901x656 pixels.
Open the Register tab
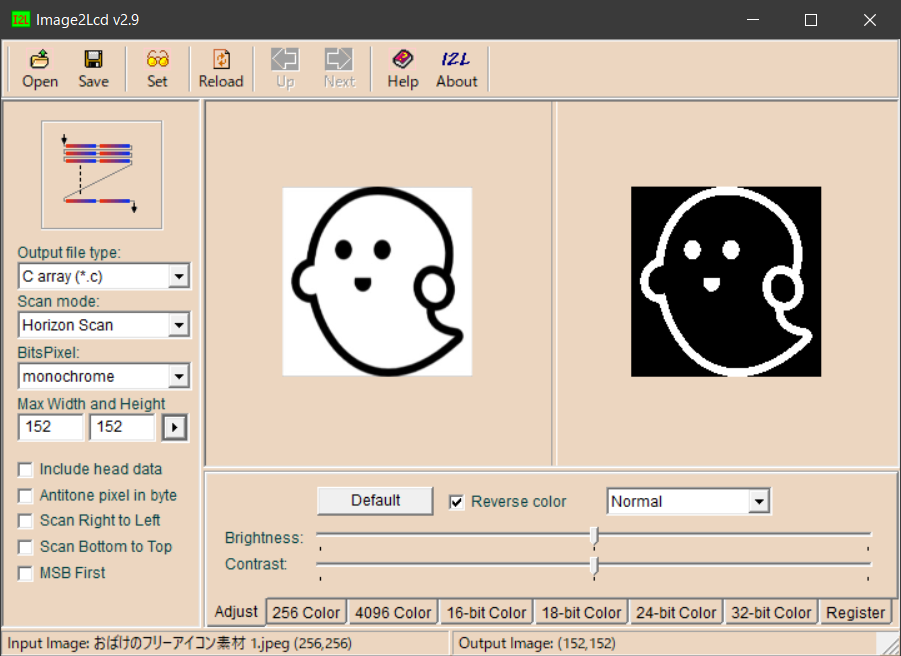(856, 613)
